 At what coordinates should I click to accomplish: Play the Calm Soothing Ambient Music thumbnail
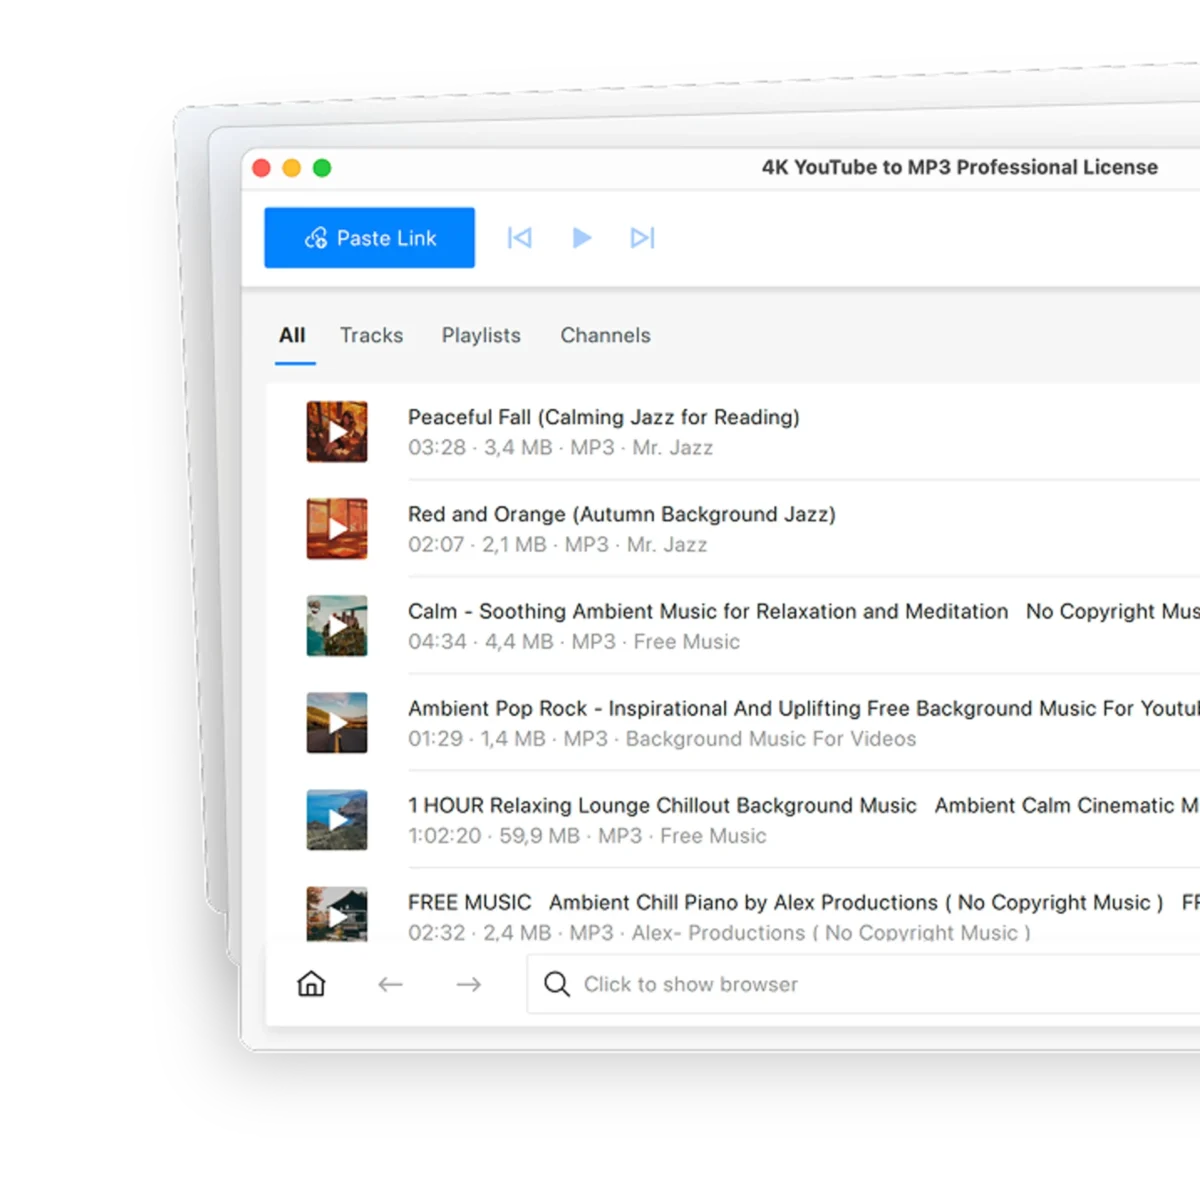(x=337, y=626)
